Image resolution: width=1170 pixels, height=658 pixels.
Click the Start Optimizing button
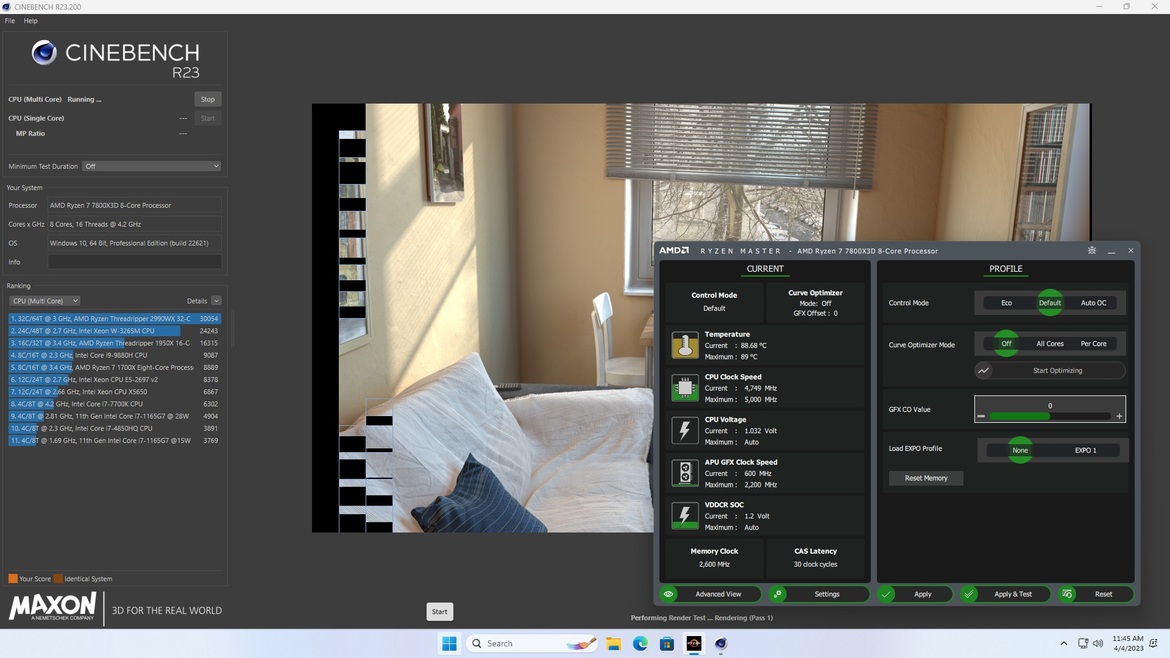(x=1050, y=370)
